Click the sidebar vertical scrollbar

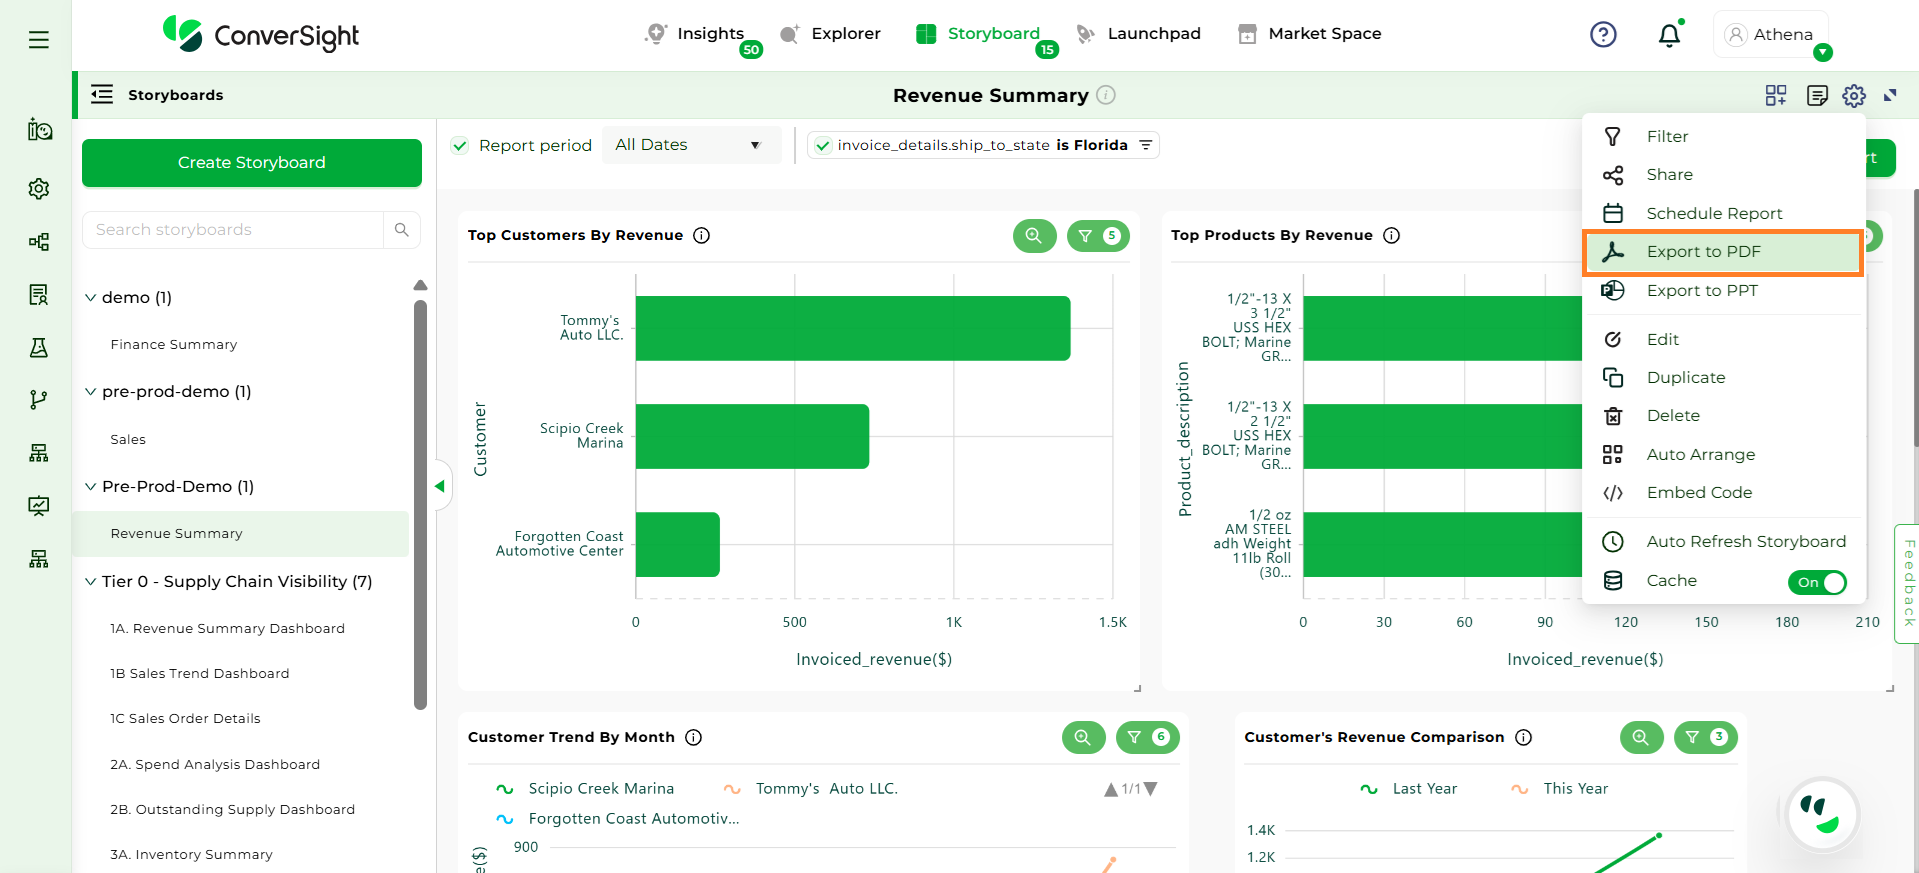coord(420,500)
